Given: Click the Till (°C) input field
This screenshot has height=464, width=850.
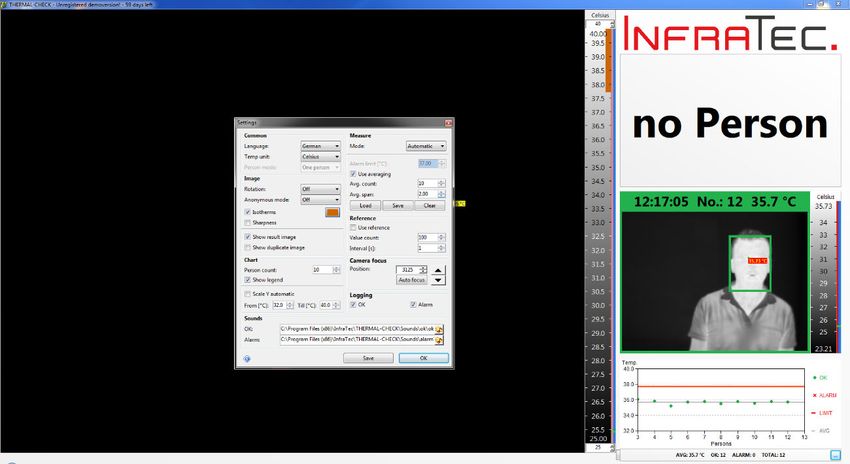Looking at the screenshot, I should [326, 305].
